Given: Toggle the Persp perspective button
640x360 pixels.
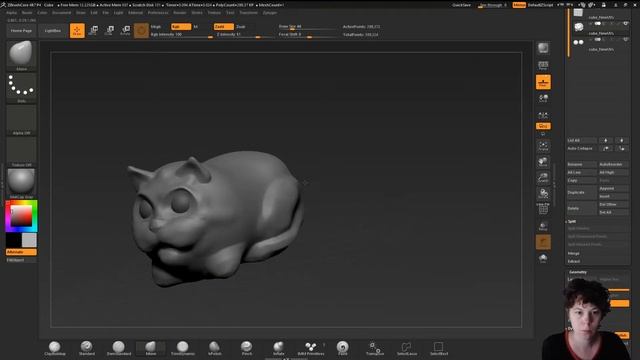Looking at the screenshot, I should [x=543, y=65].
